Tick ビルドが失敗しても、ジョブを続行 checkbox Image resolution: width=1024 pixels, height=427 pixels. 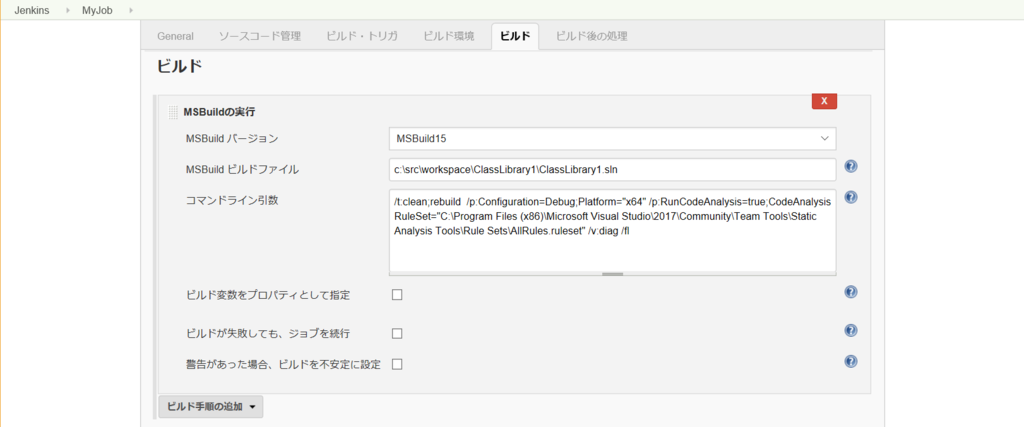[x=397, y=334]
